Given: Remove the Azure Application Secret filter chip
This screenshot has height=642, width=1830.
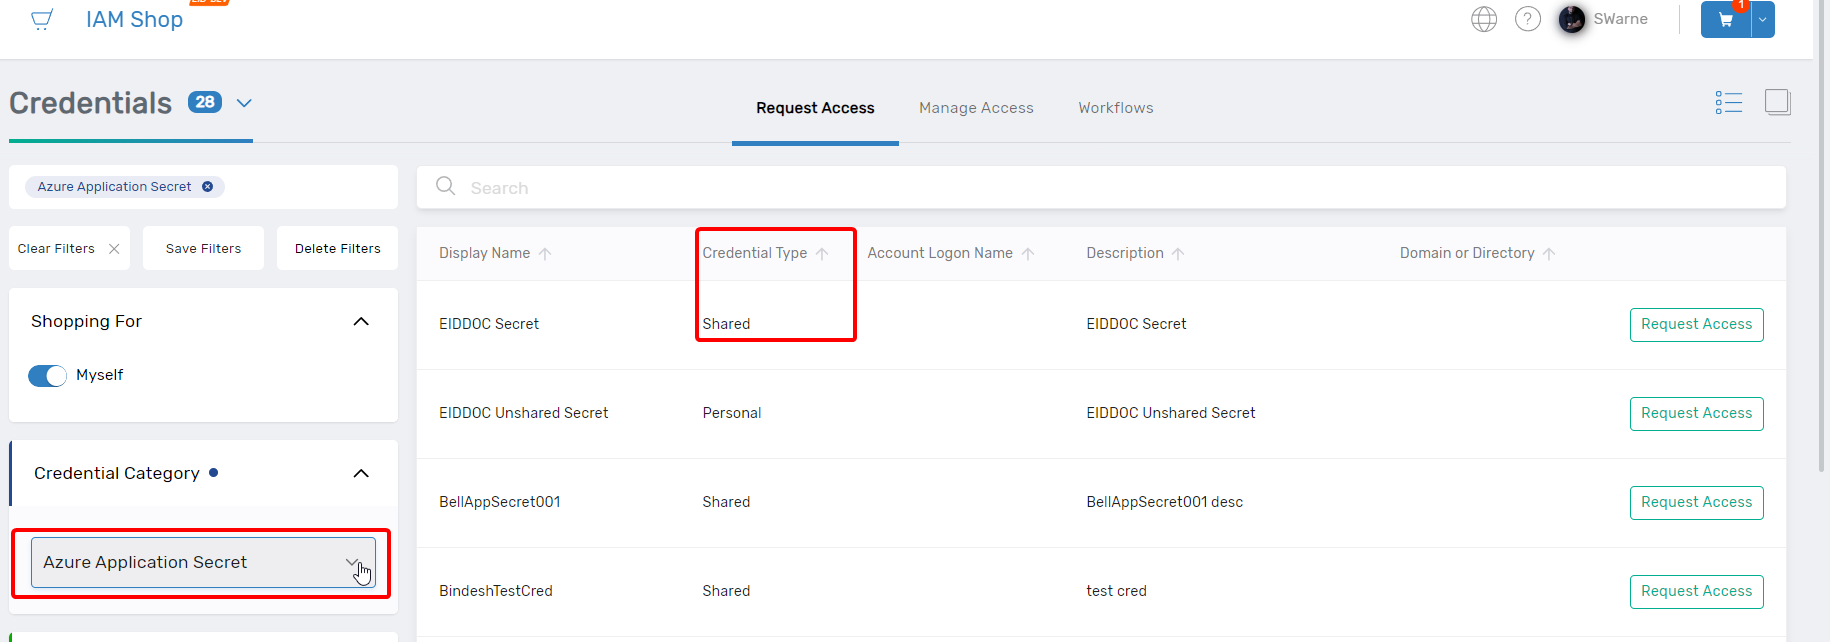Looking at the screenshot, I should click(208, 187).
